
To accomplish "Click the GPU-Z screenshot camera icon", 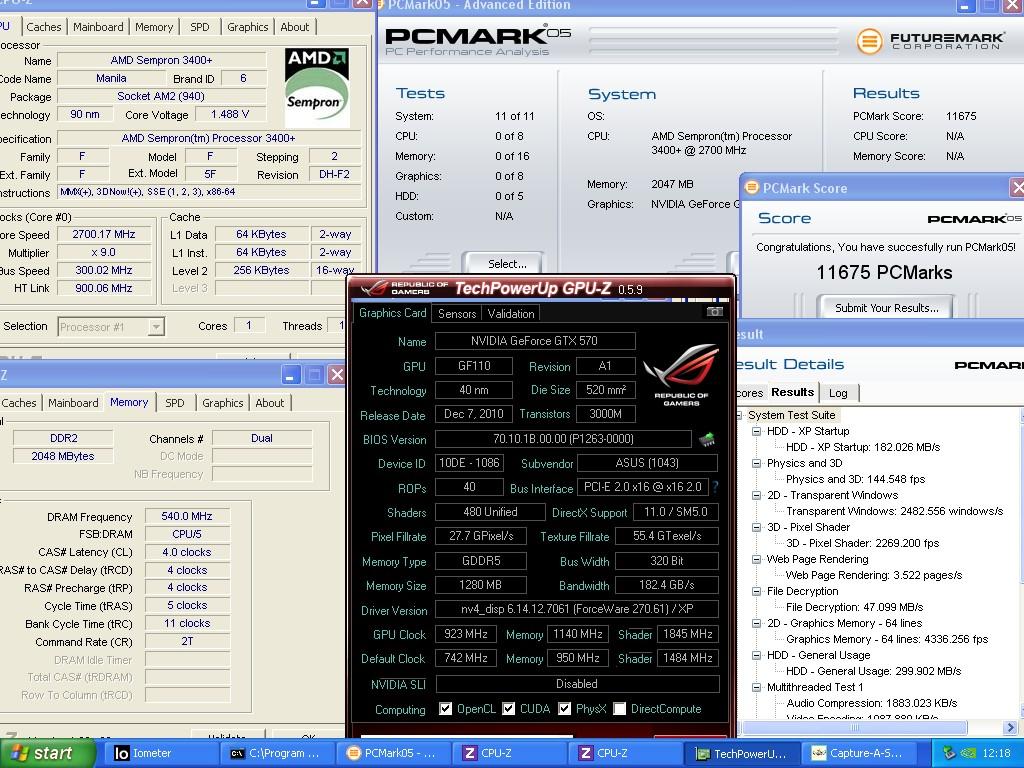I will tap(714, 312).
